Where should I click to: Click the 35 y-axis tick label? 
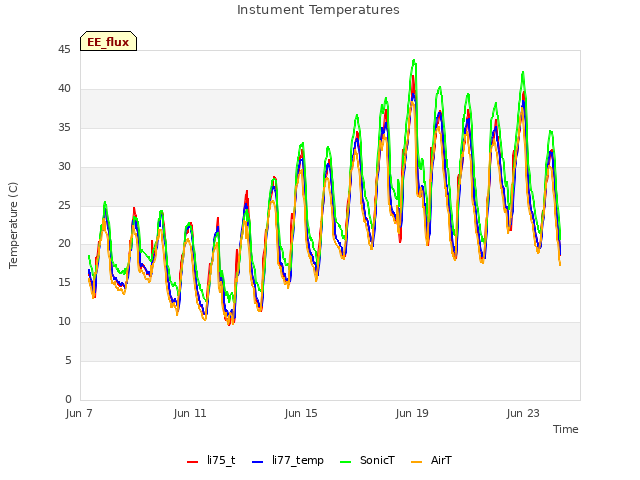click(64, 128)
